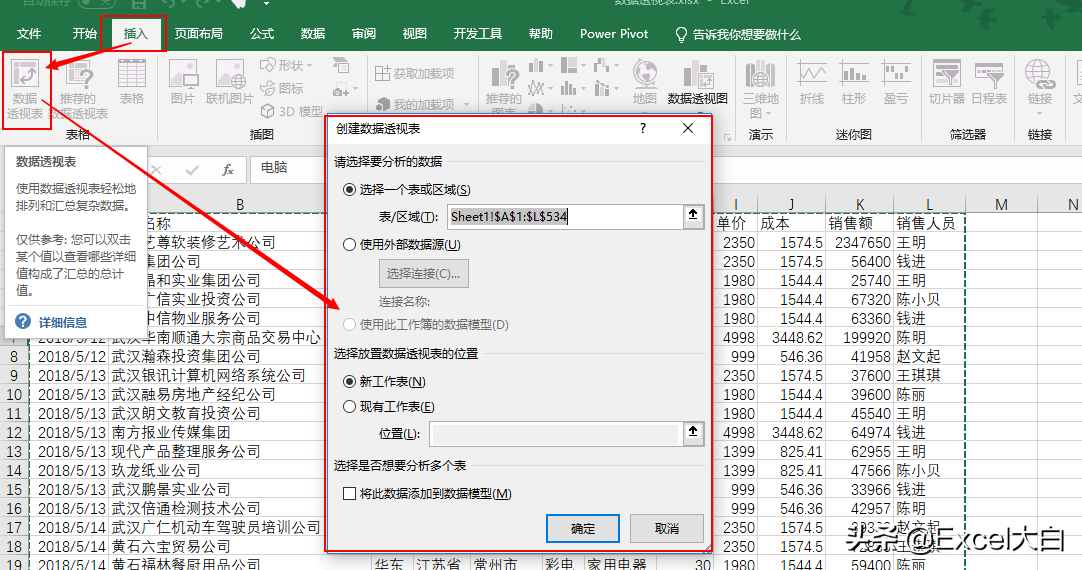Viewport: 1082px width, 570px height.
Task: Insert a Win/Loss sparkline (盈亏)
Action: pos(896,83)
